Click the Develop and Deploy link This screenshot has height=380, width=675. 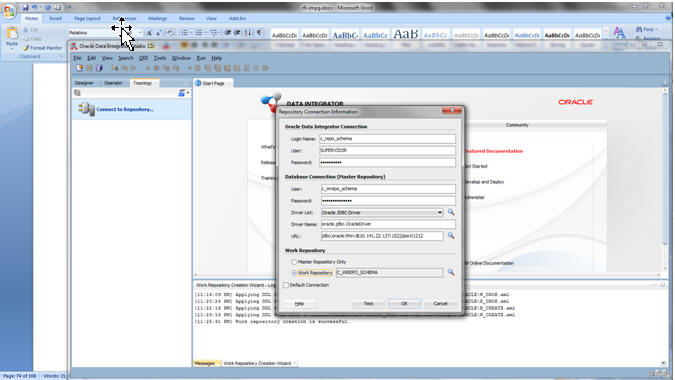[x=484, y=182]
